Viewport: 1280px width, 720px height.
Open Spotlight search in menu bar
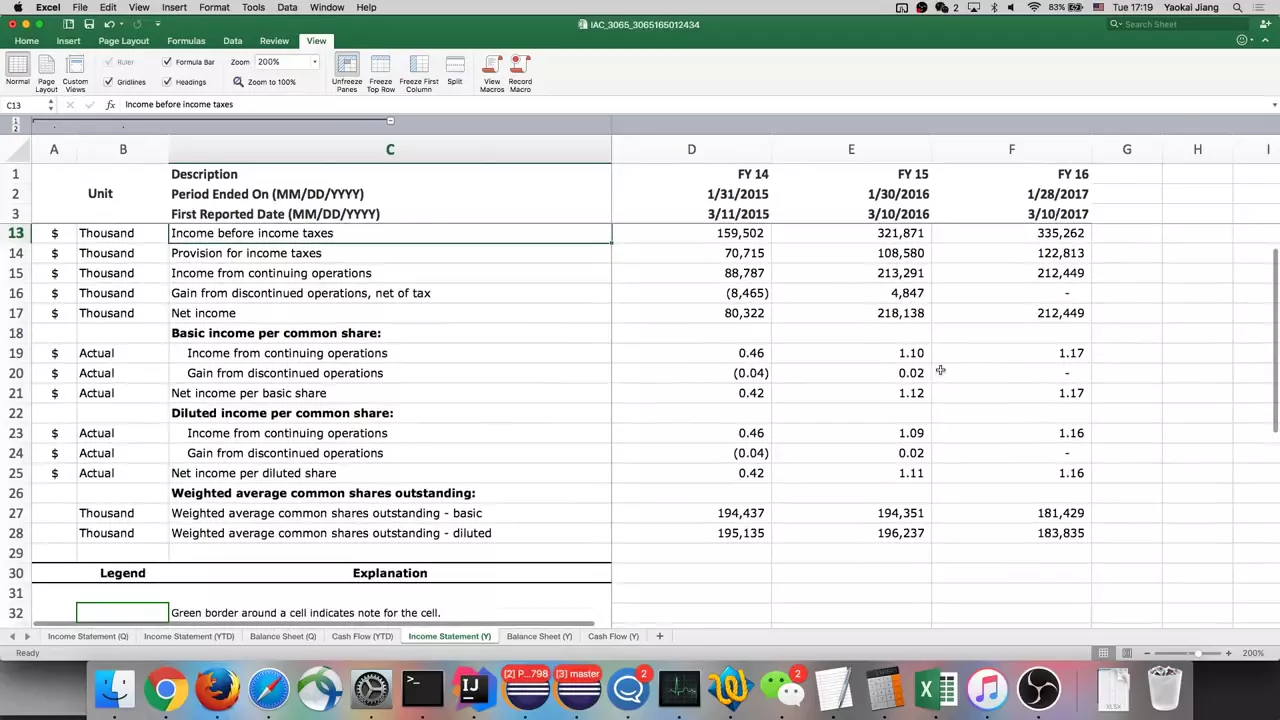coord(1238,7)
